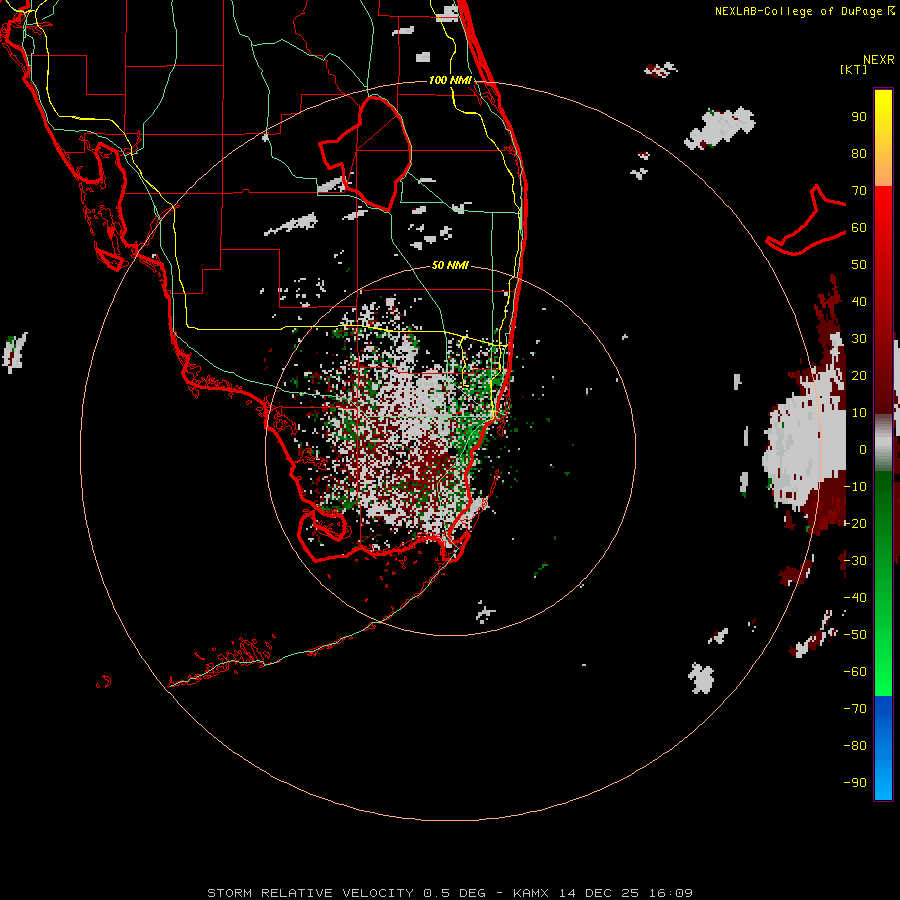This screenshot has width=900, height=900.
Task: Click the '16:09' time stamp
Action: [x=671, y=893]
